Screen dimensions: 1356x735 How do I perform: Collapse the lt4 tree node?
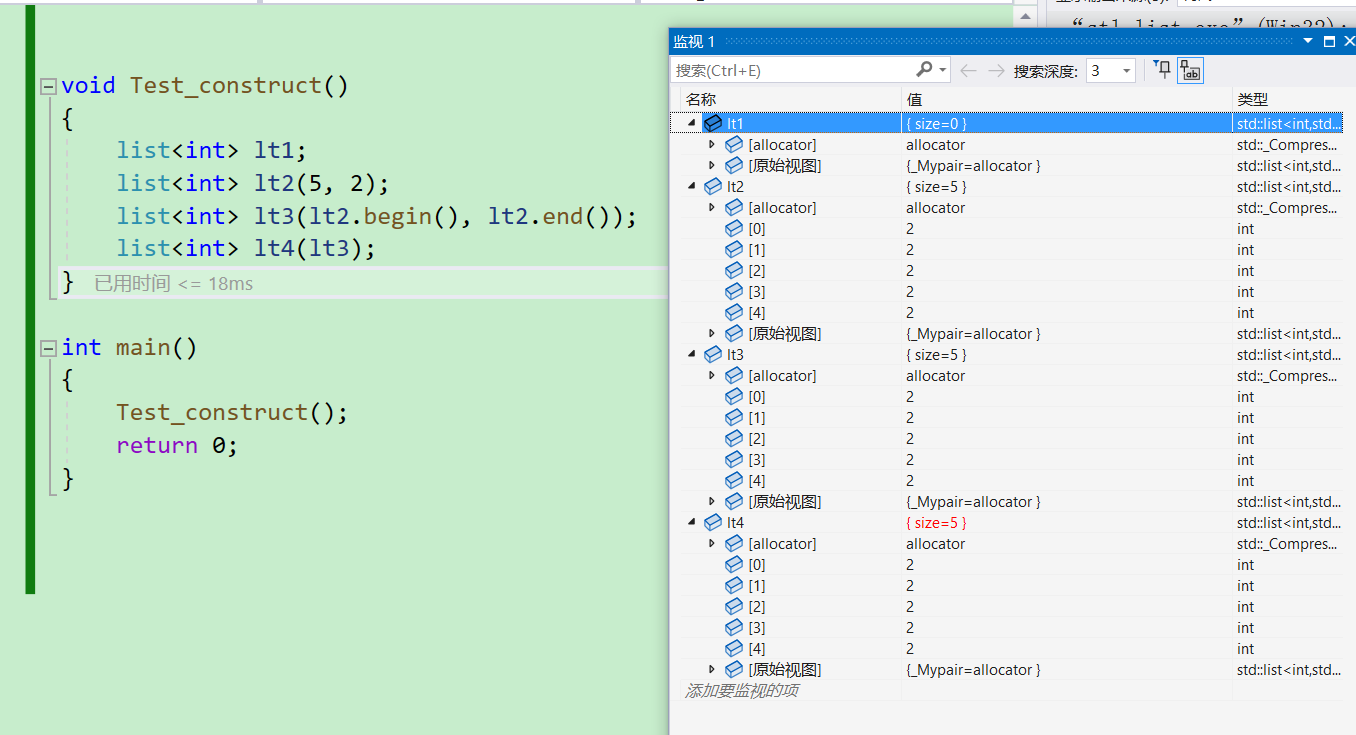[x=691, y=523]
